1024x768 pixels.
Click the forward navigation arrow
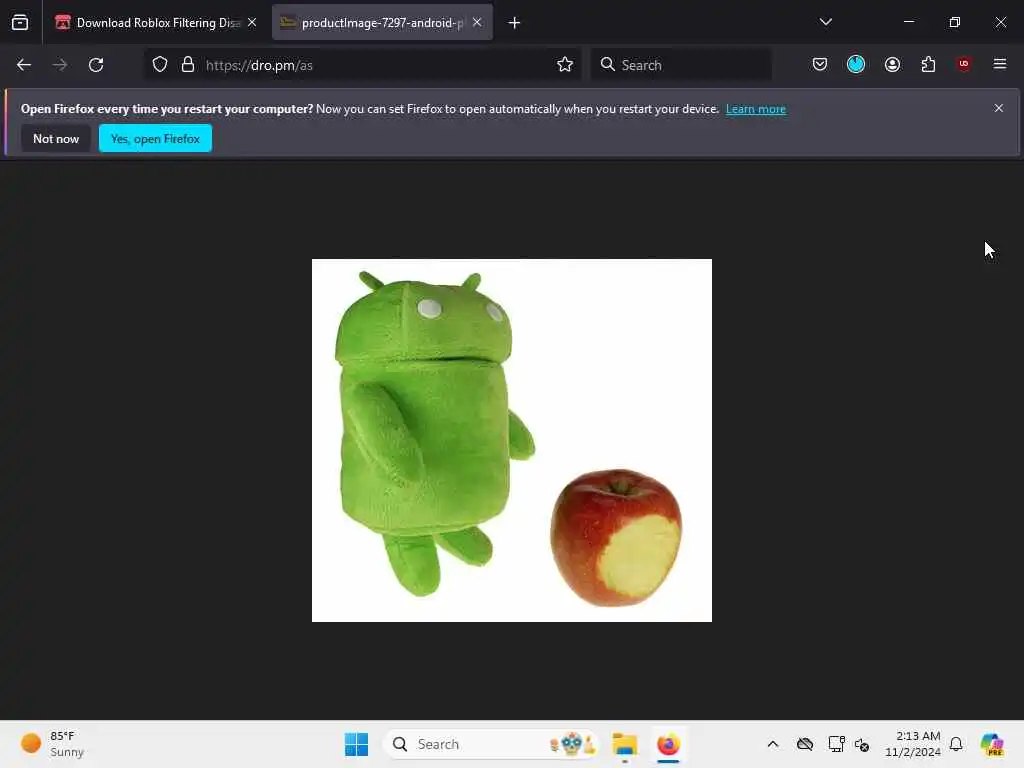[59, 65]
